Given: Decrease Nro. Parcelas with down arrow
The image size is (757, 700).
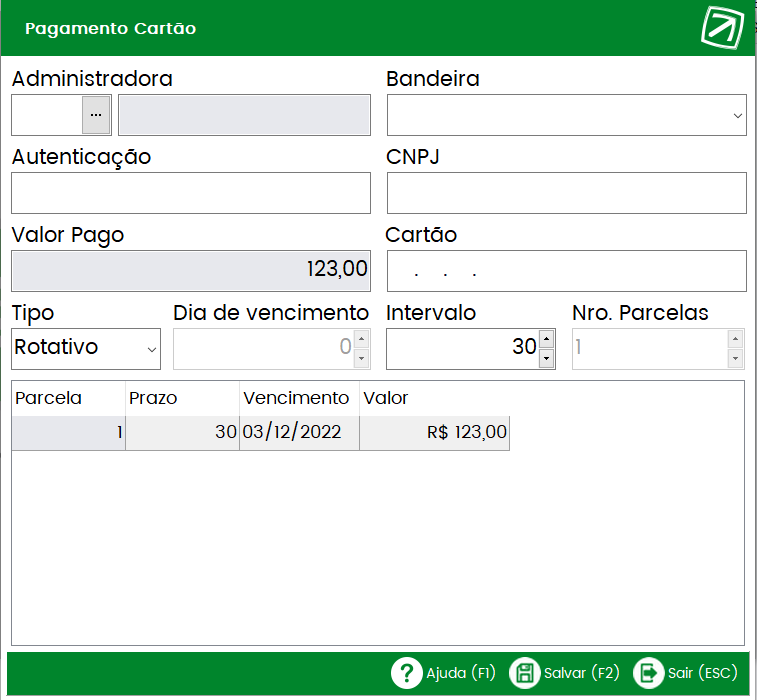Looking at the screenshot, I should point(735,358).
